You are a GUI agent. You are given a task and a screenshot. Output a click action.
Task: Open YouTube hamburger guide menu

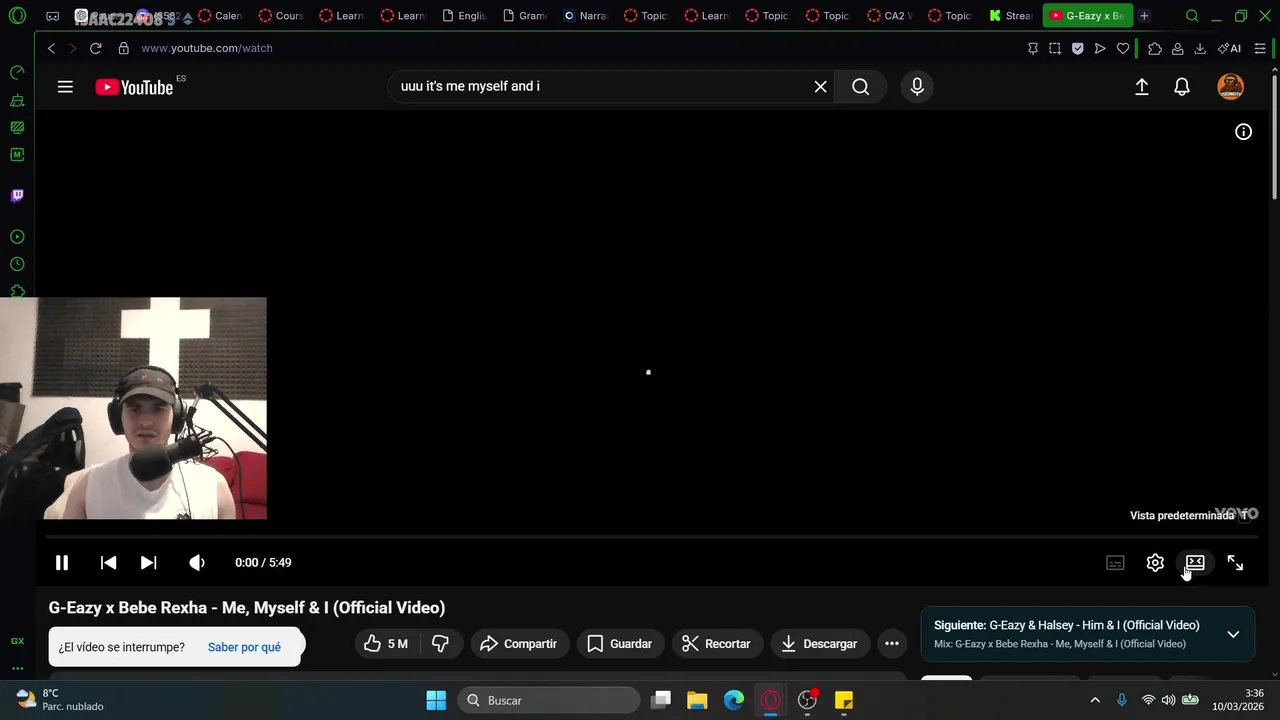(65, 87)
